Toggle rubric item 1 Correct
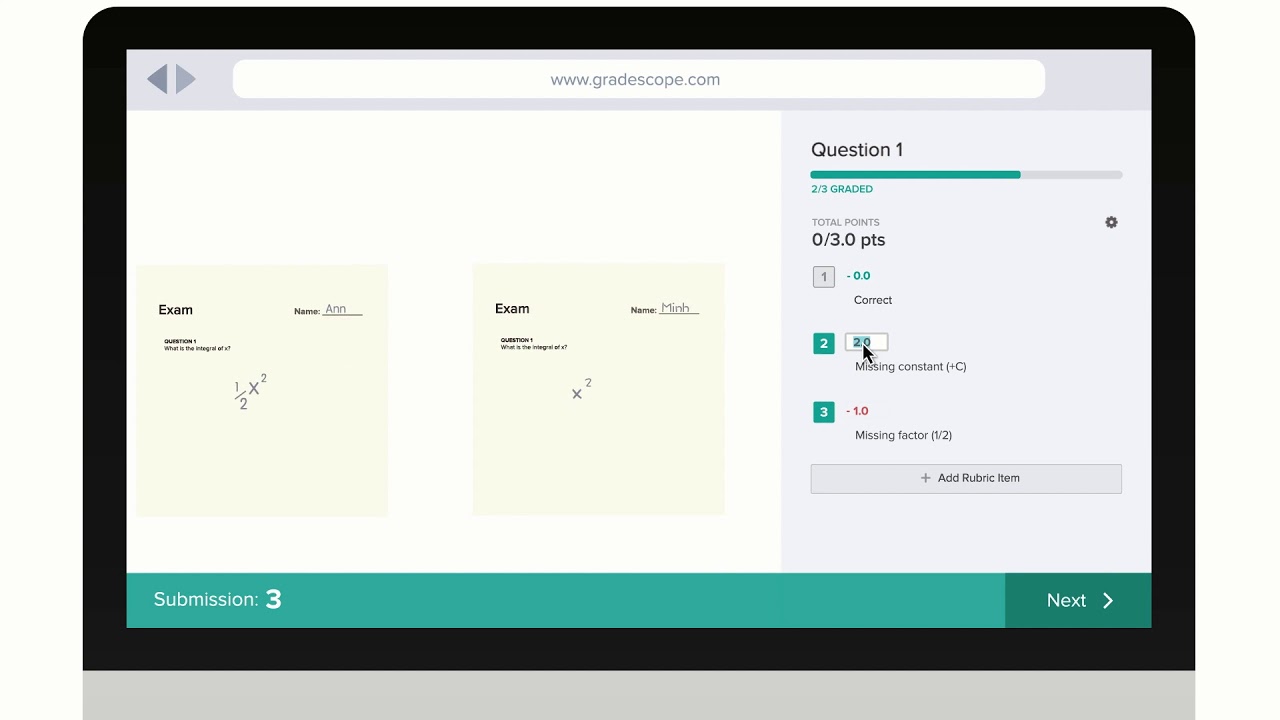This screenshot has height=720, width=1280. click(824, 277)
